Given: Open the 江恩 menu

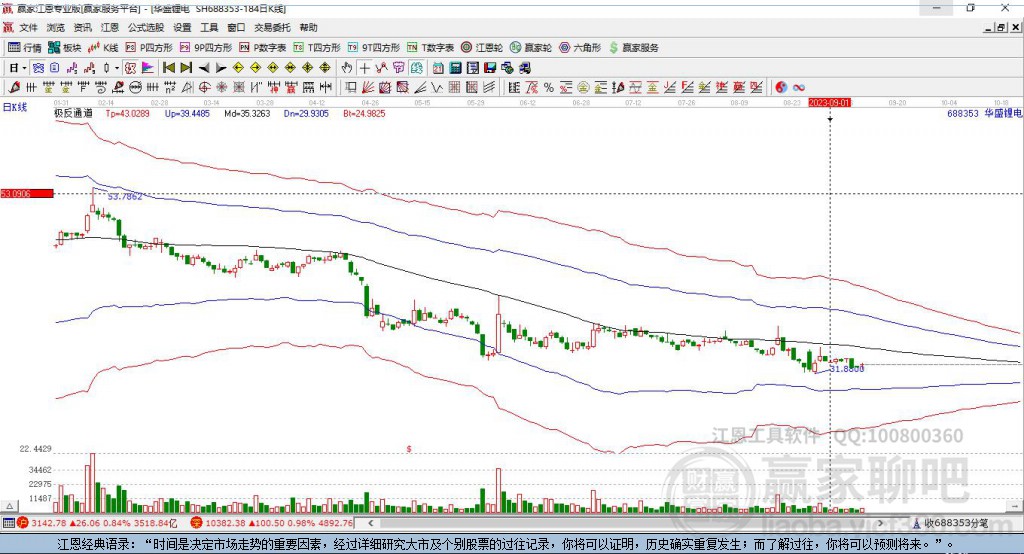Looking at the screenshot, I should [x=110, y=27].
